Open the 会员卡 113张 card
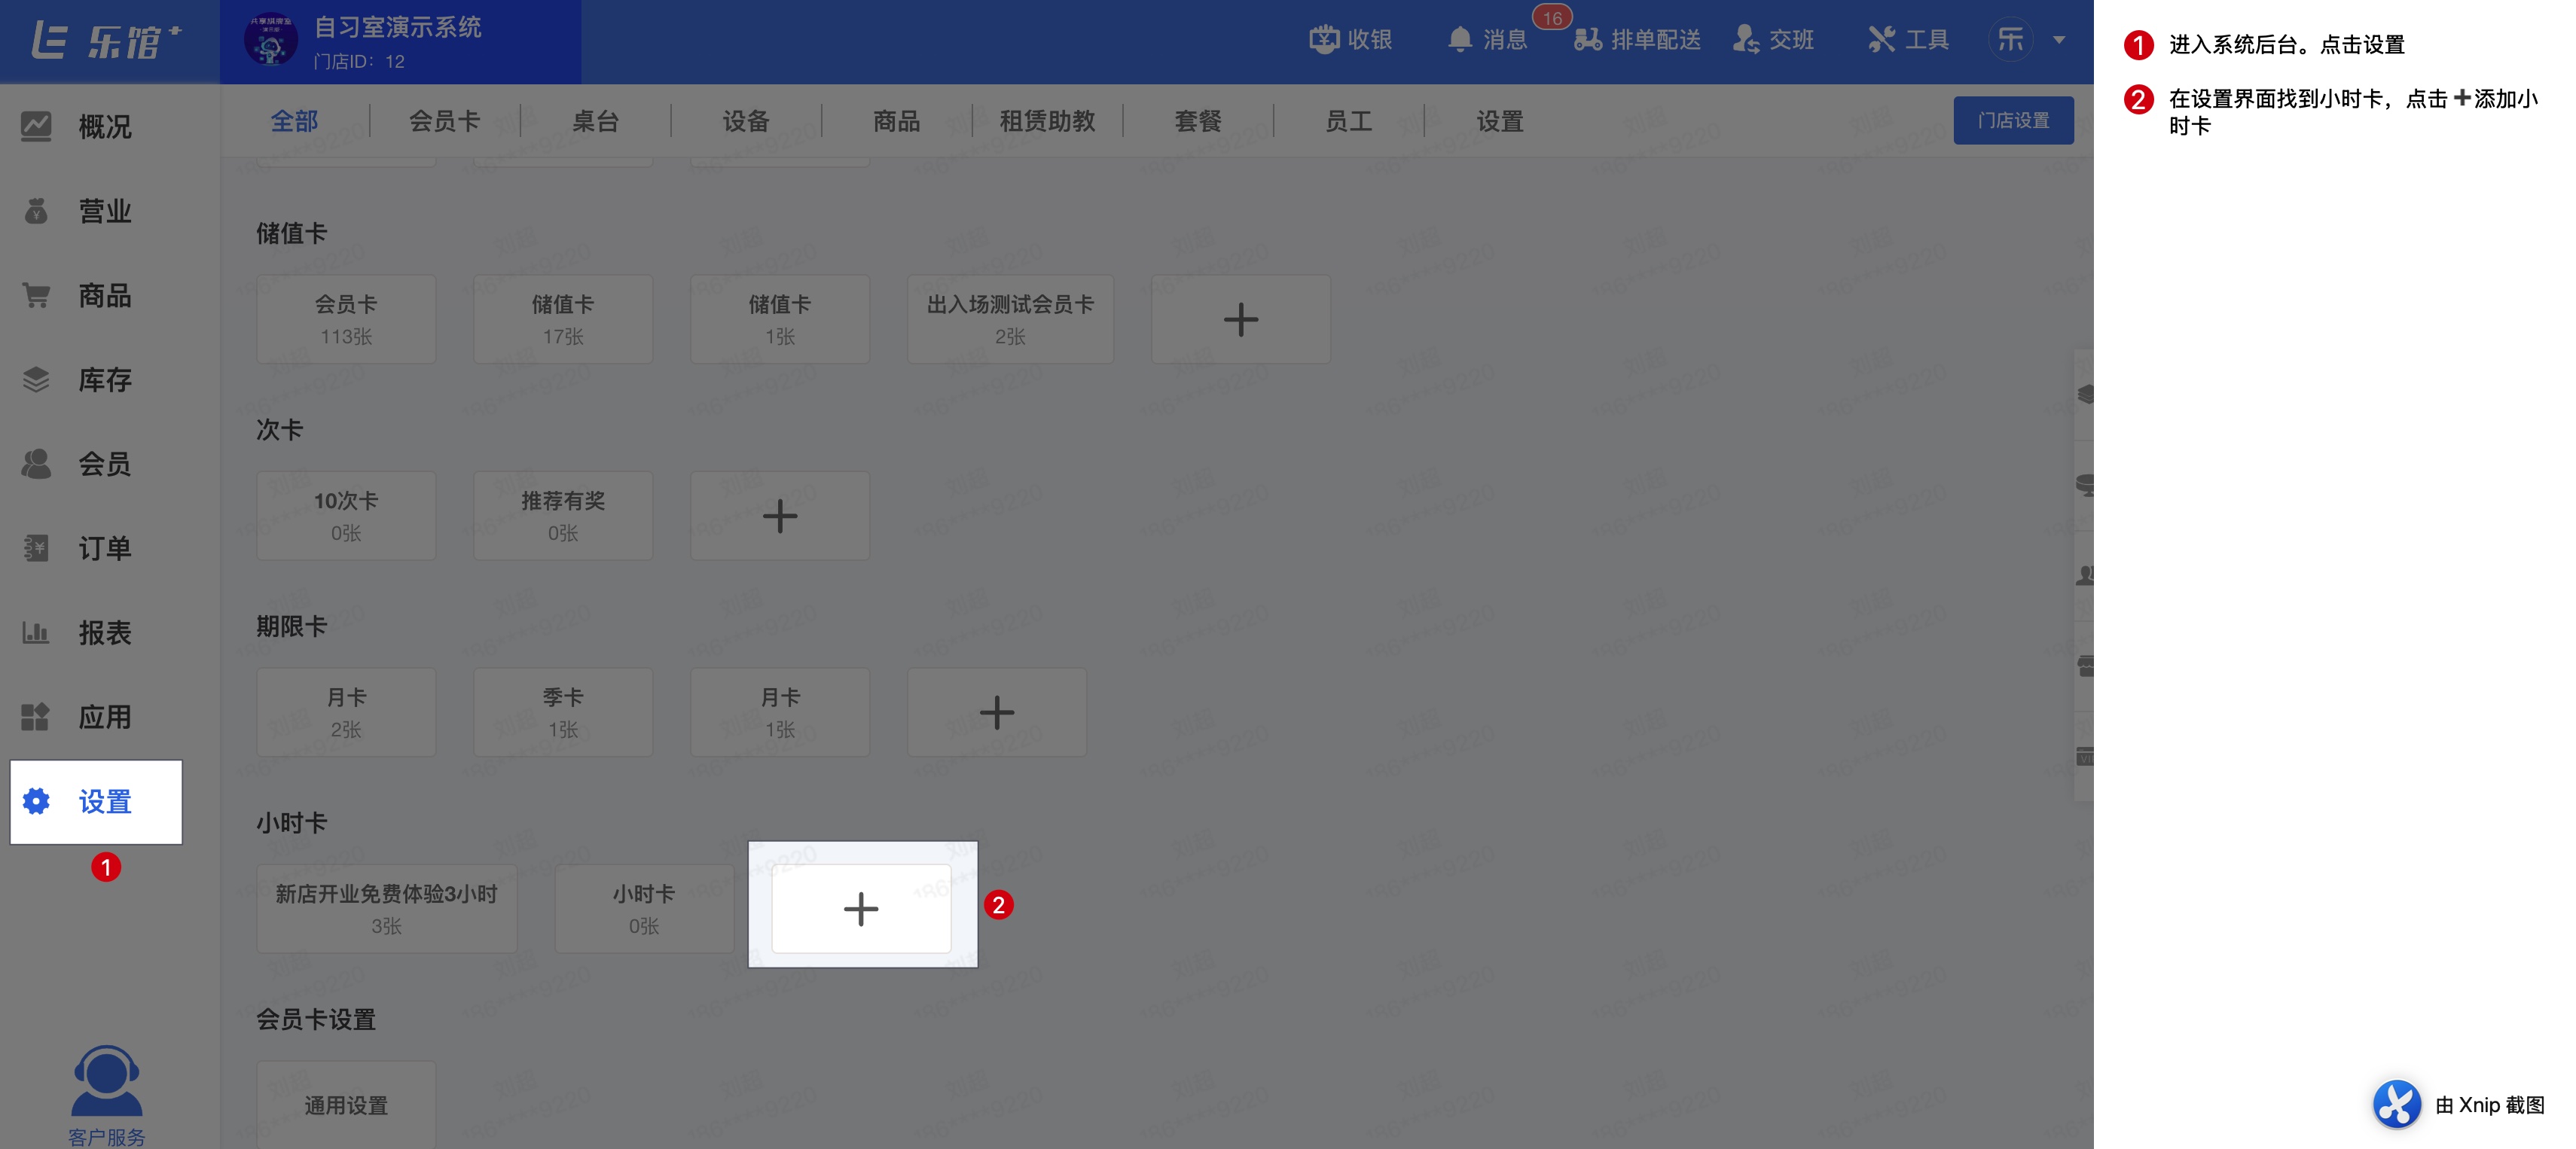This screenshot has height=1149, width=2576. pos(346,319)
